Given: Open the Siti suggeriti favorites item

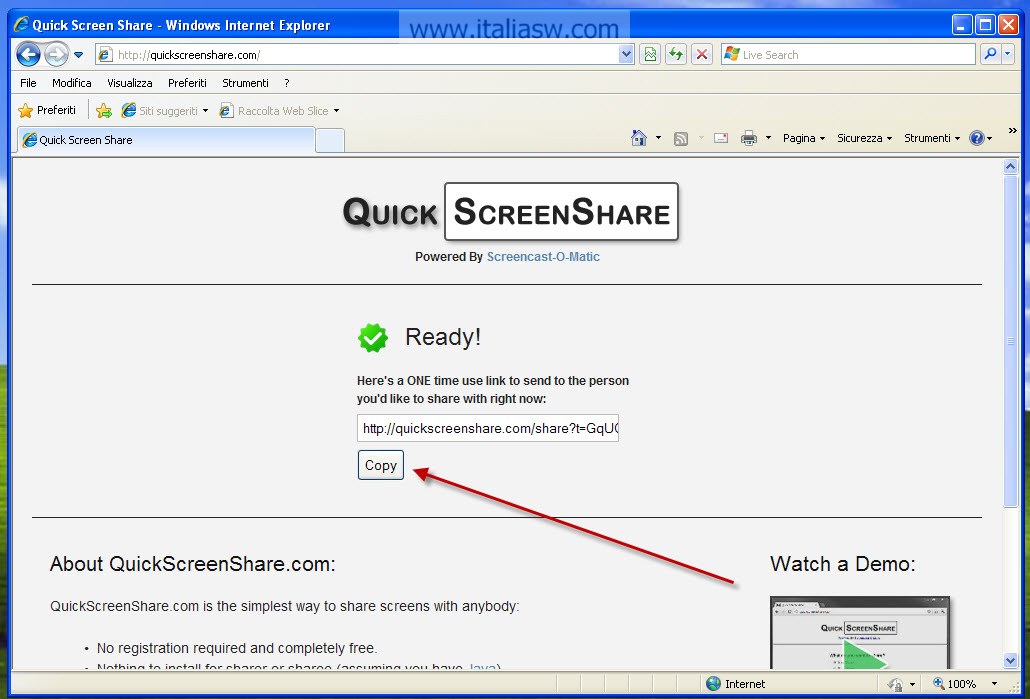Looking at the screenshot, I should click(x=165, y=110).
